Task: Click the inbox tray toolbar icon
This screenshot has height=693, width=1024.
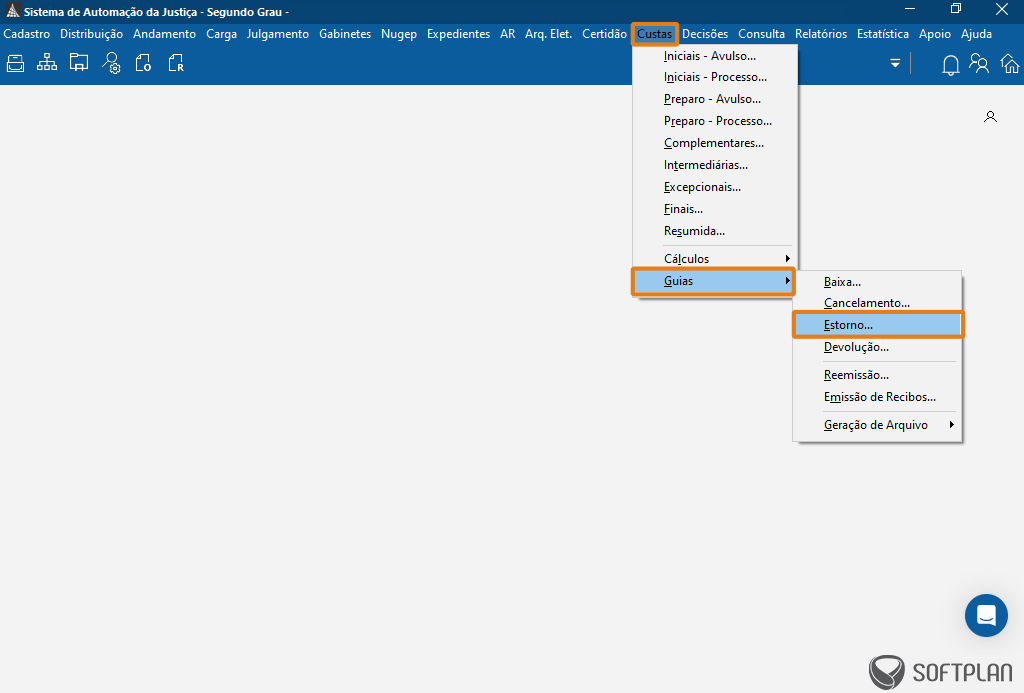Action: tap(16, 63)
